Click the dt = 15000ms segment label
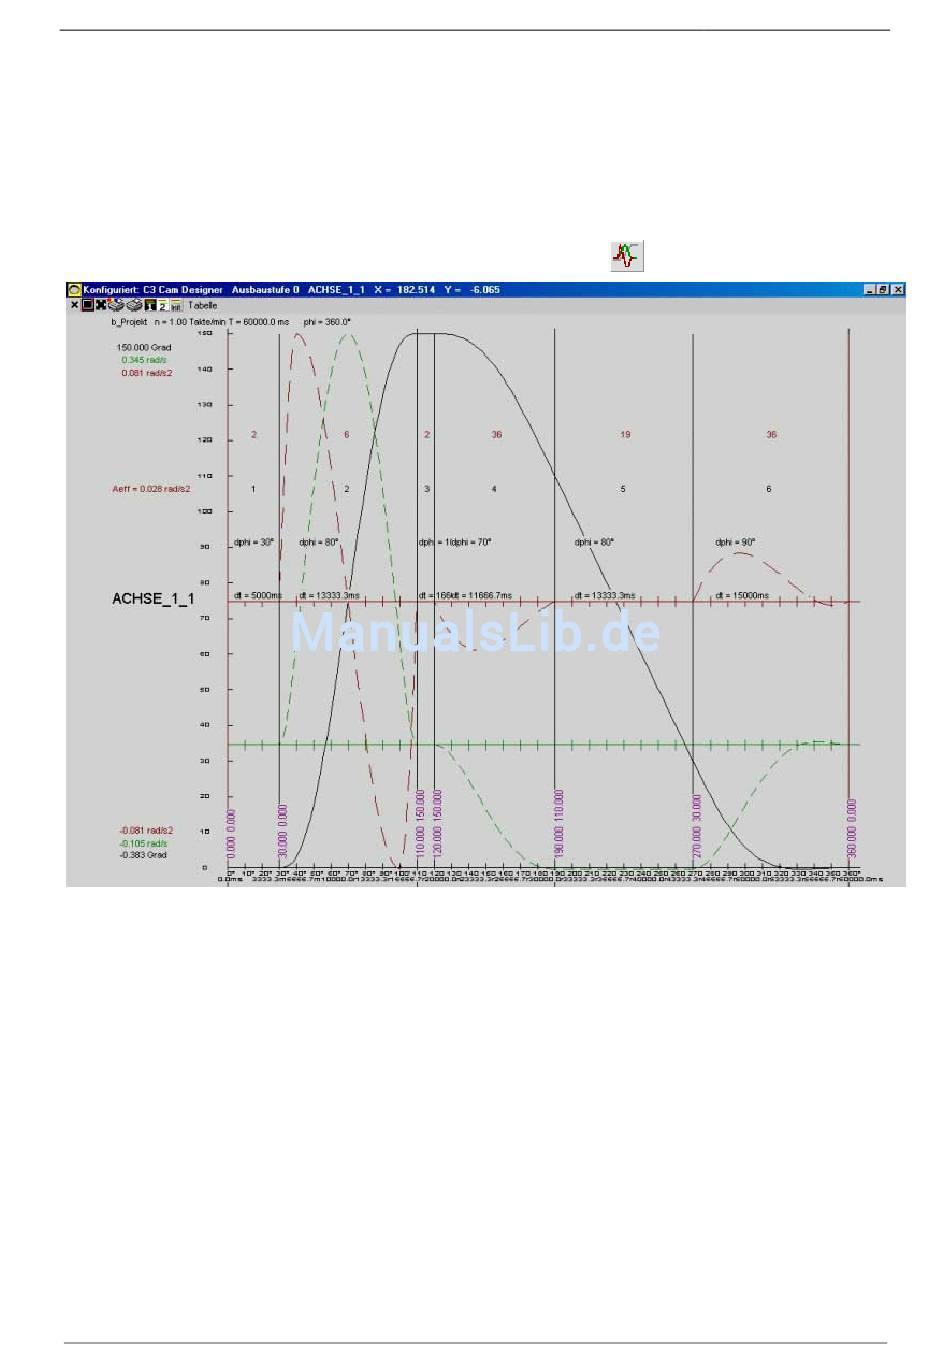Image resolution: width=950 pixels, height=1370 pixels. [x=741, y=595]
